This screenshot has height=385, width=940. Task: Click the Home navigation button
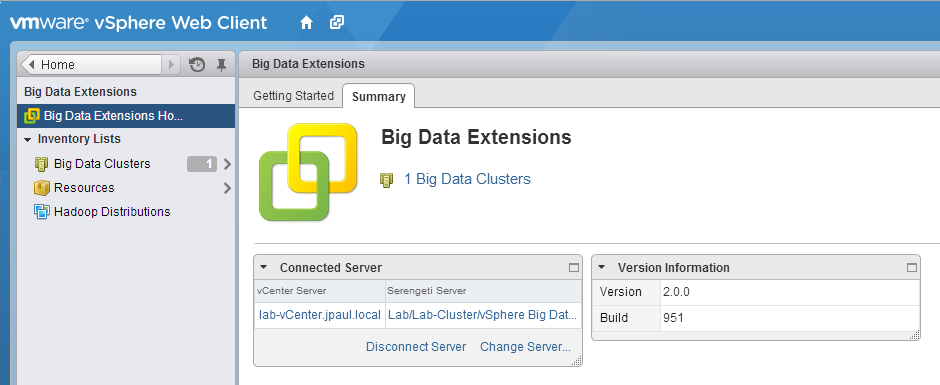(91, 64)
